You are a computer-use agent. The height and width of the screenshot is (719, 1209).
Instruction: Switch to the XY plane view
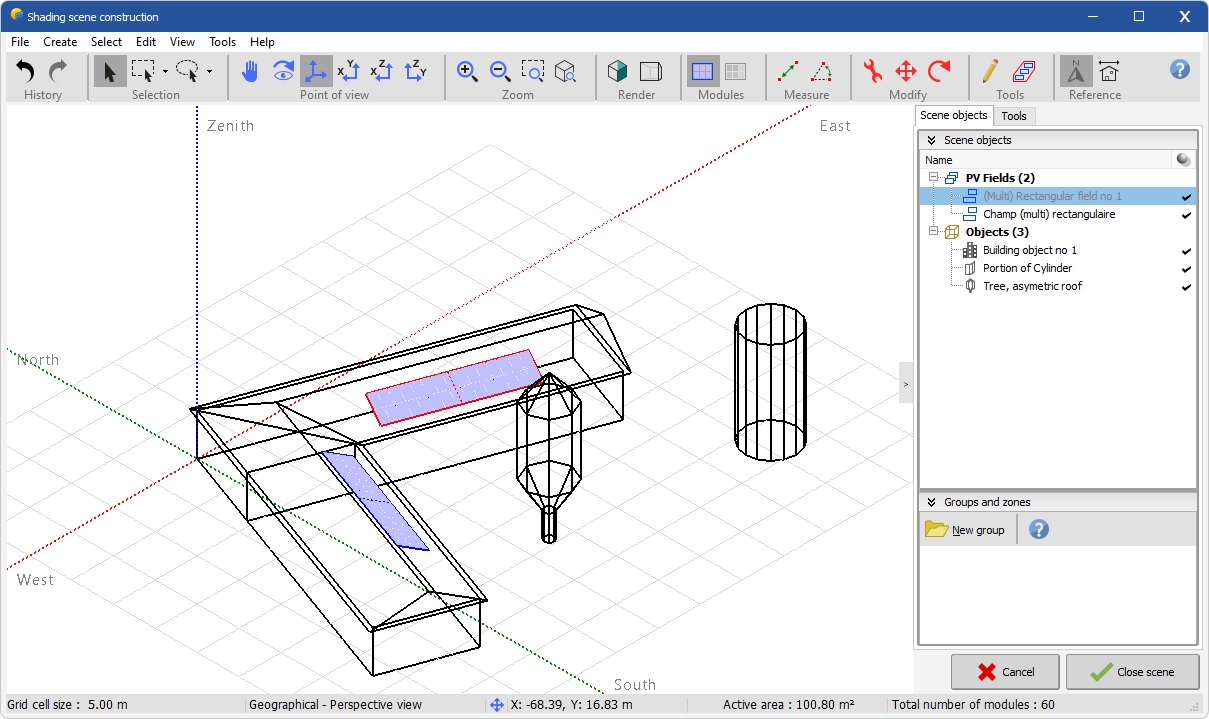point(349,71)
